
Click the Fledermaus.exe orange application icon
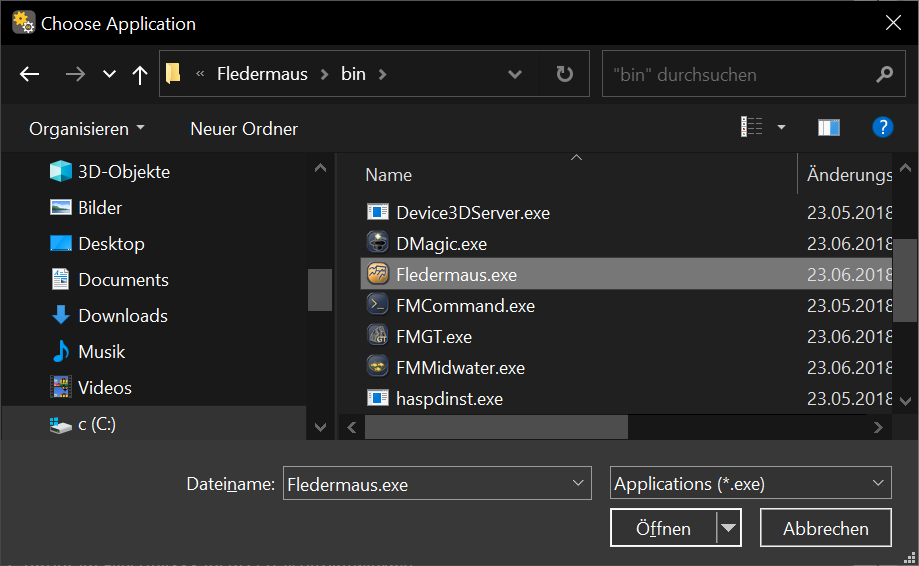(x=377, y=273)
